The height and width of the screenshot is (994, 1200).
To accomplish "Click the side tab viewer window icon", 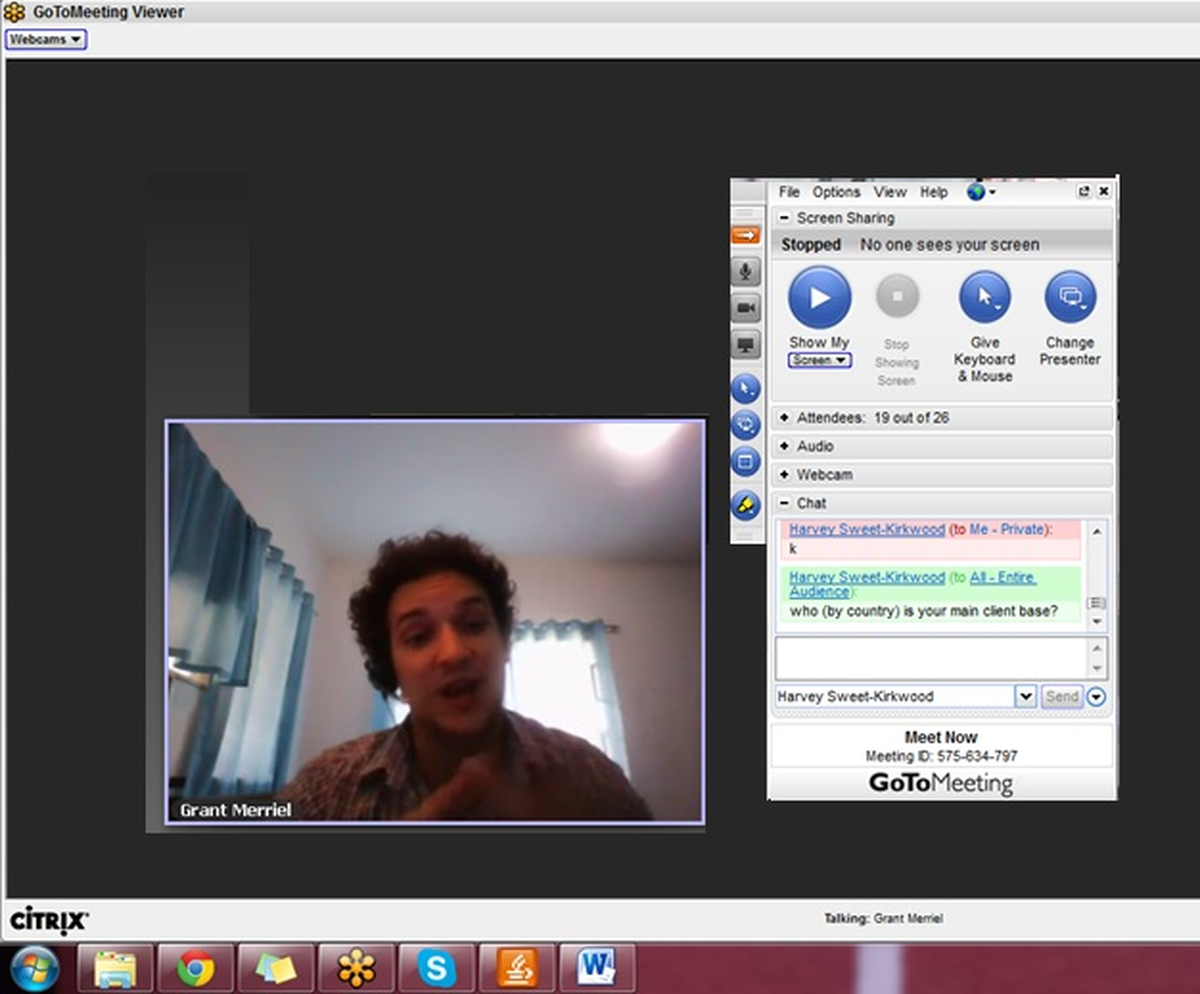I will (745, 462).
